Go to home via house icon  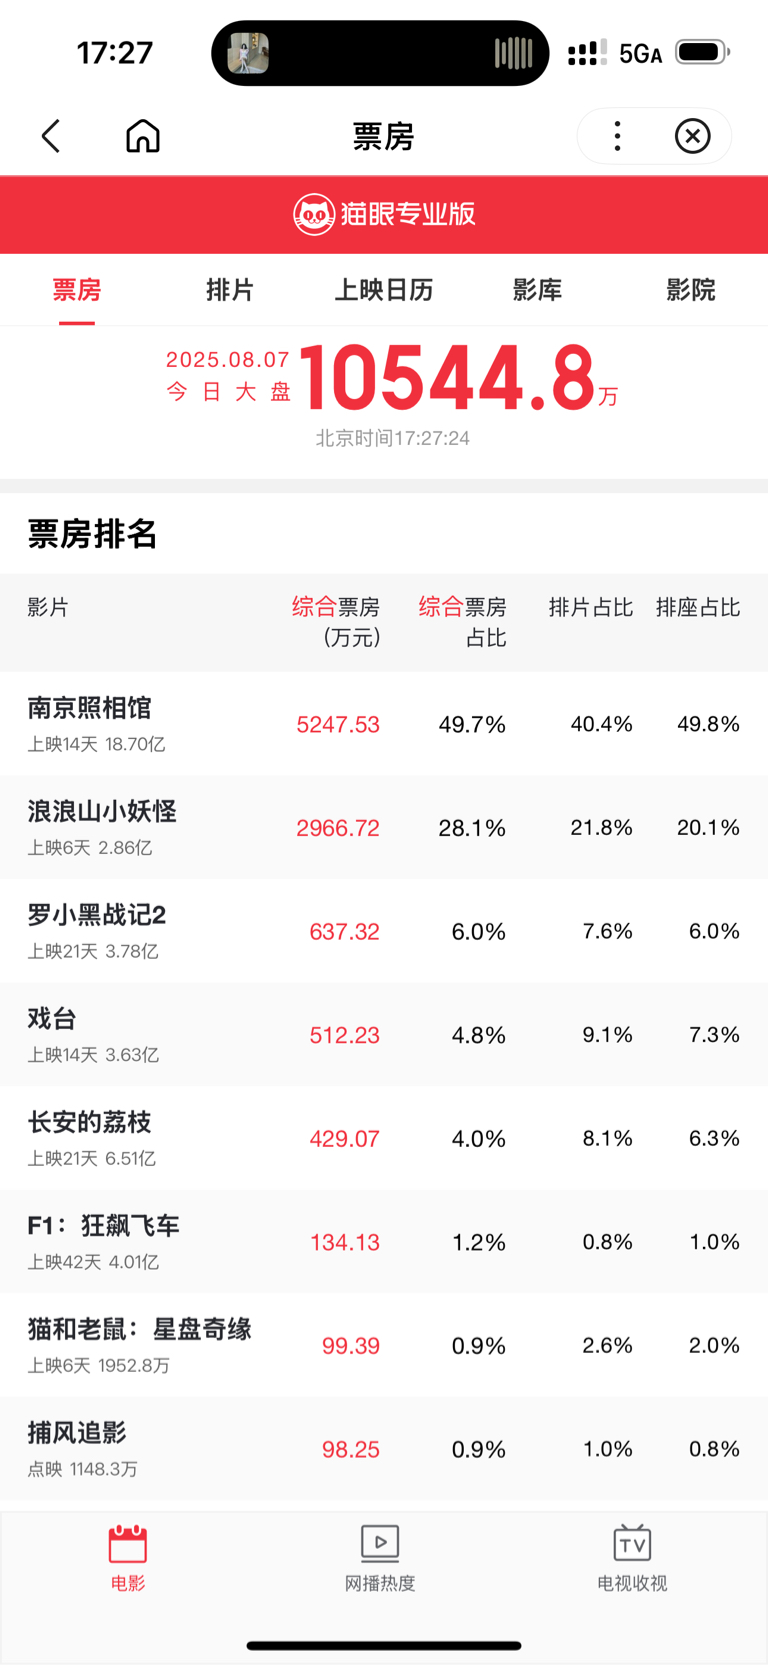click(x=143, y=136)
